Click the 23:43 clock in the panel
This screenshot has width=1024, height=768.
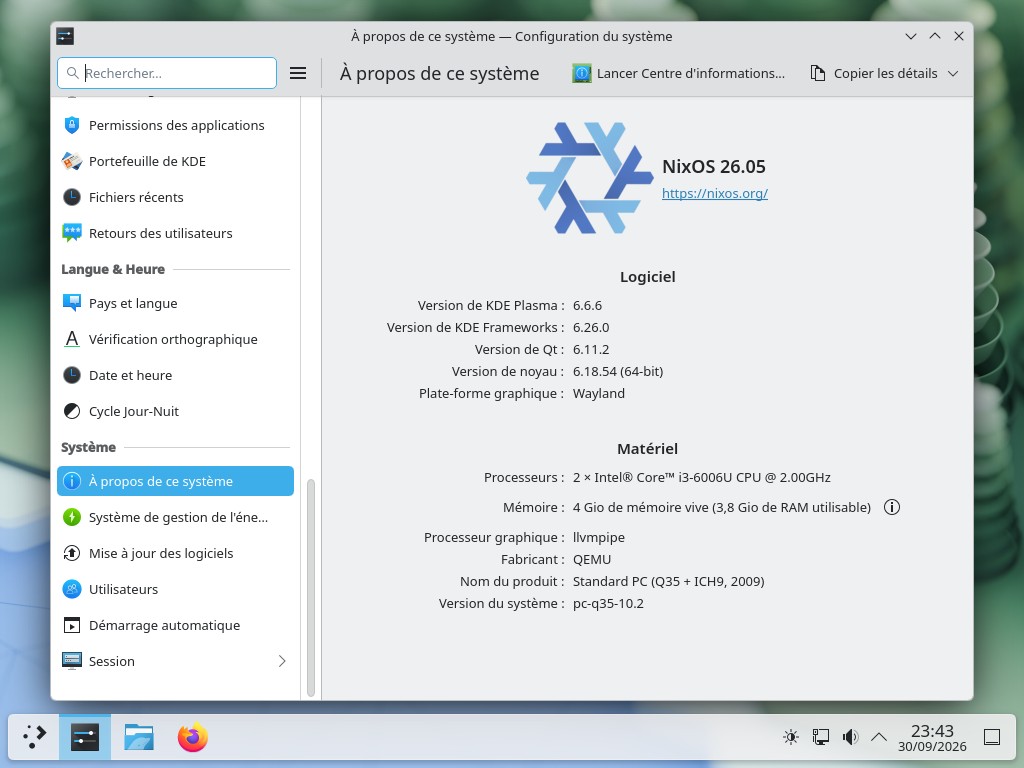coord(932,731)
